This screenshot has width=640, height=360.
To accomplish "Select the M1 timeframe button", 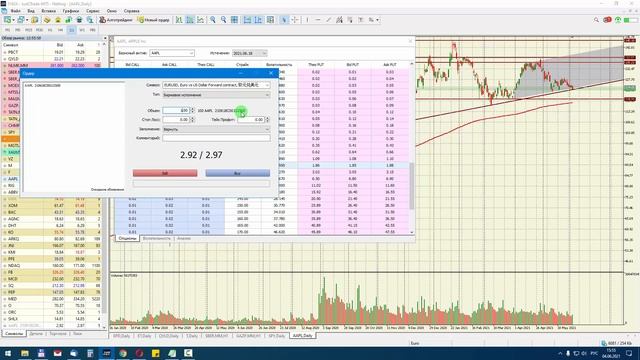I will (x=7, y=30).
